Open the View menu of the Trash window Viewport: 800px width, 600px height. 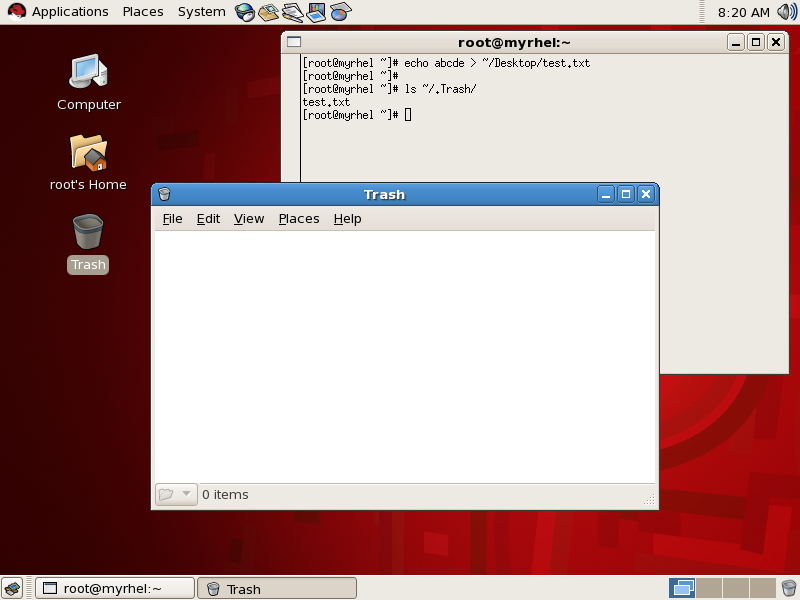(249, 218)
